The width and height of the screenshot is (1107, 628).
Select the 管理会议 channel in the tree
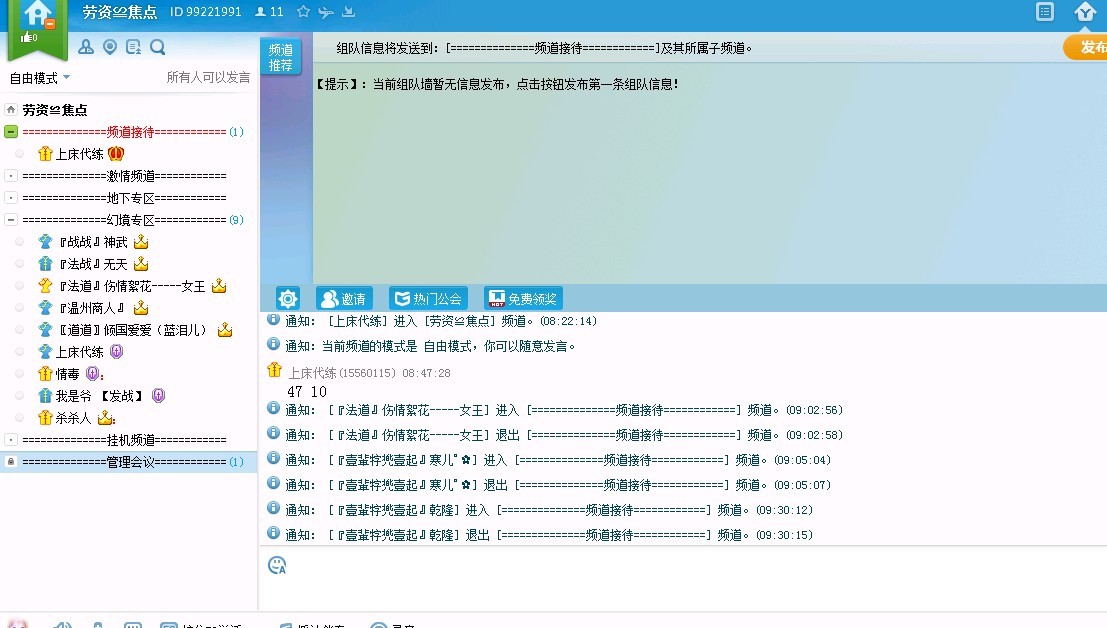(130, 461)
